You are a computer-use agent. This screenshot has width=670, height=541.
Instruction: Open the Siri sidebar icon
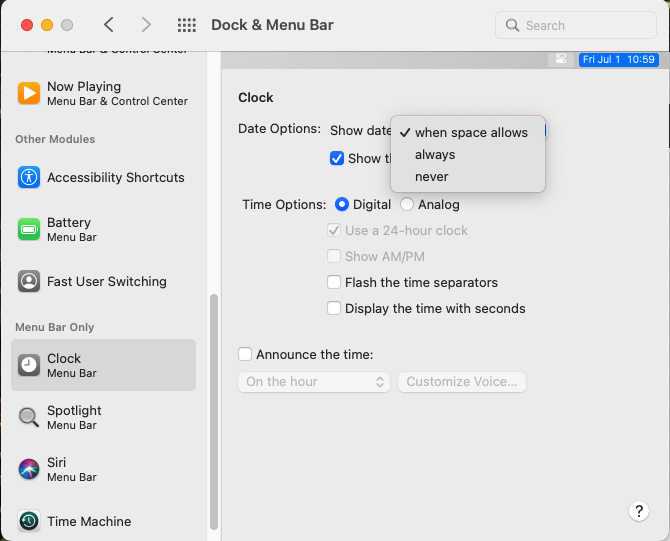pyautogui.click(x=29, y=469)
